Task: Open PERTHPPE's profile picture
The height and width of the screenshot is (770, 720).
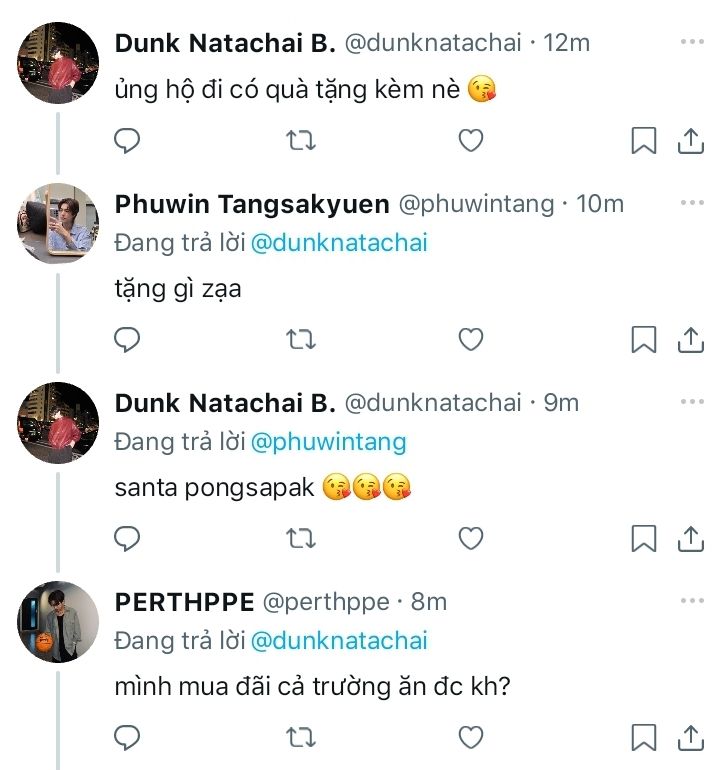Action: pos(58,621)
